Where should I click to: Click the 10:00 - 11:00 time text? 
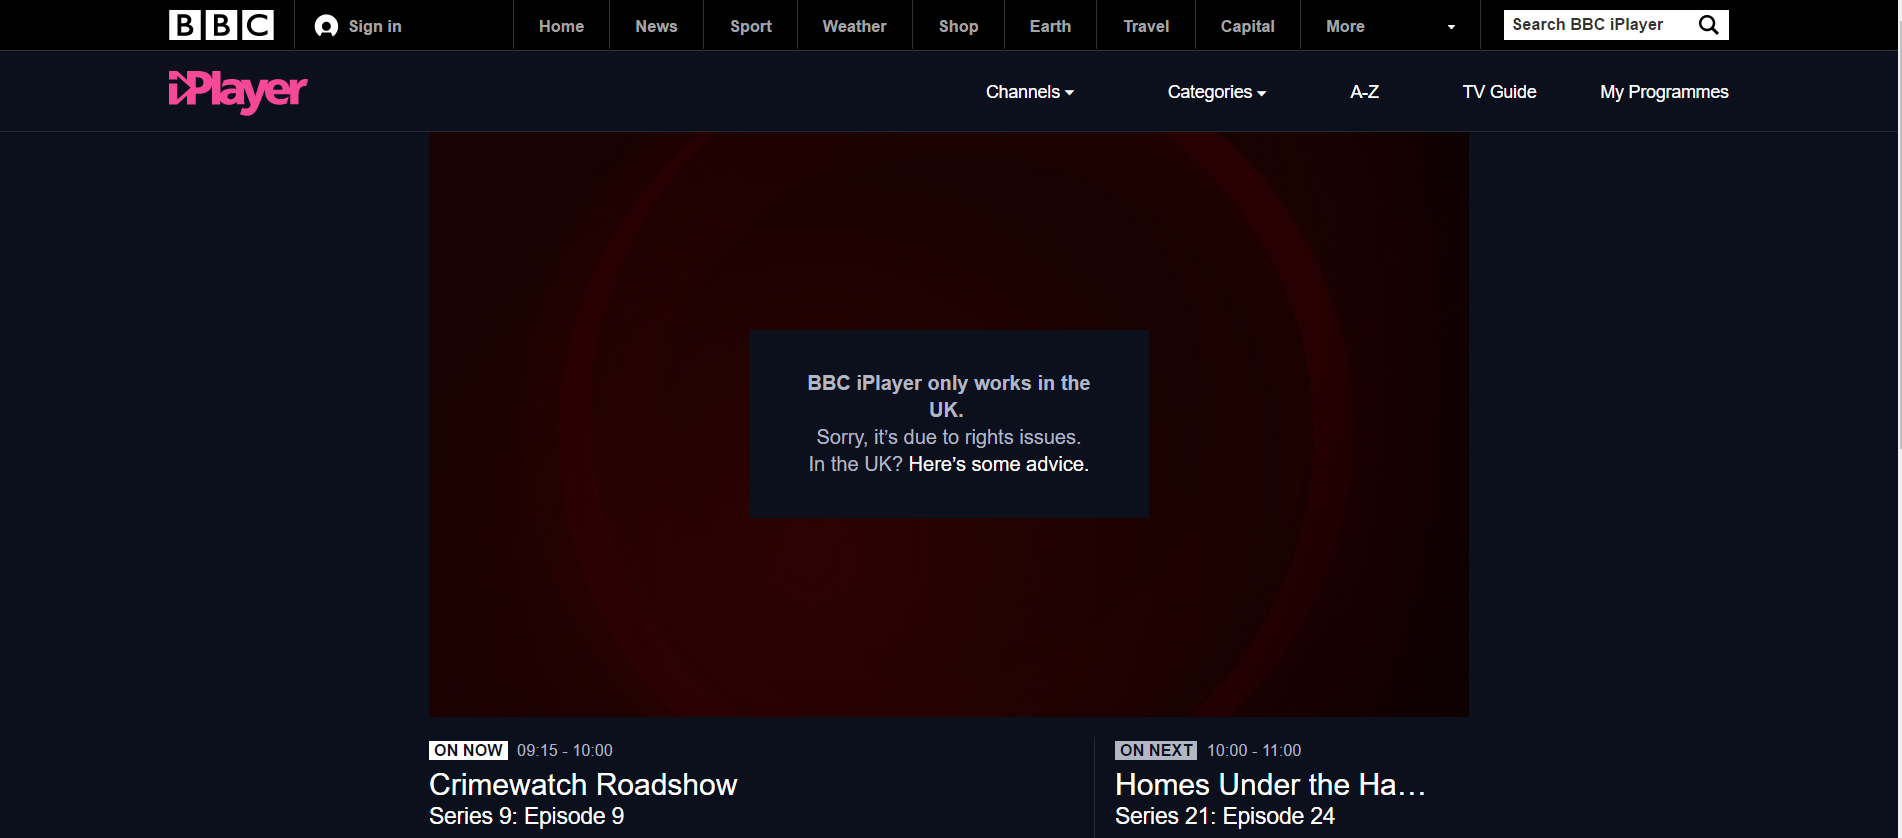(1254, 750)
